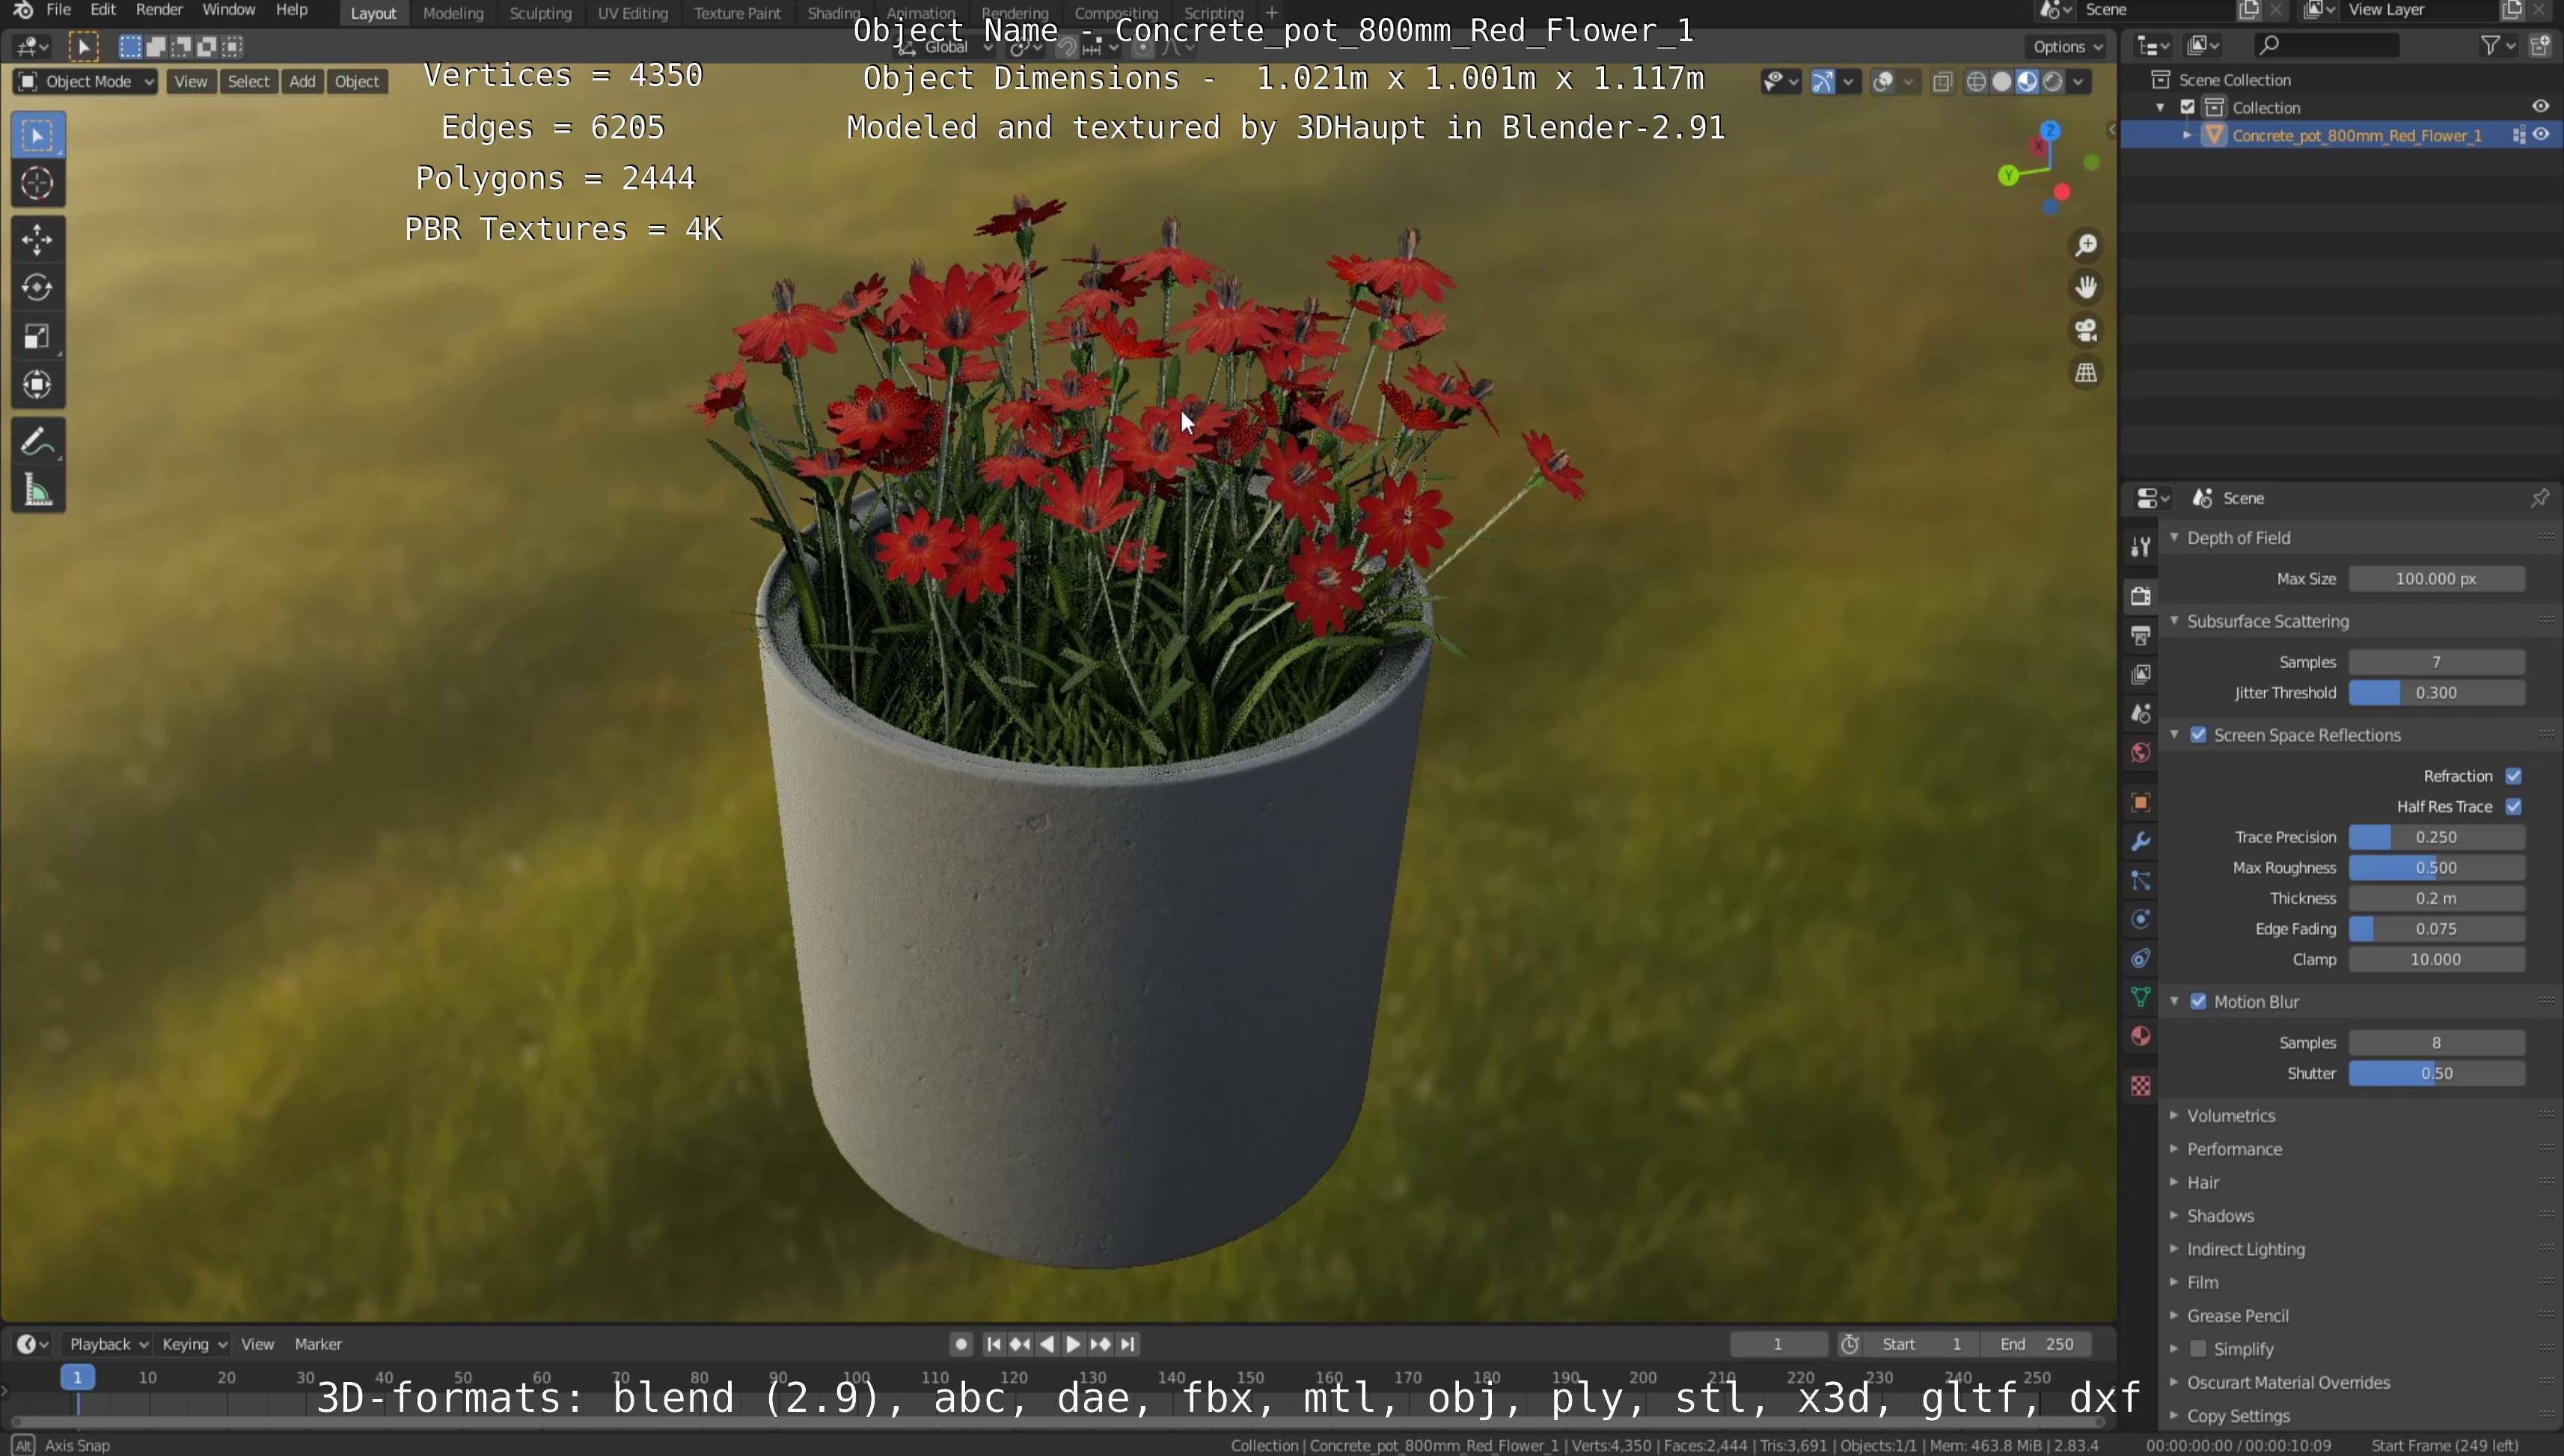Viewport: 2564px width, 1456px height.
Task: Open the Modifier properties wrench tab
Action: pos(2140,841)
